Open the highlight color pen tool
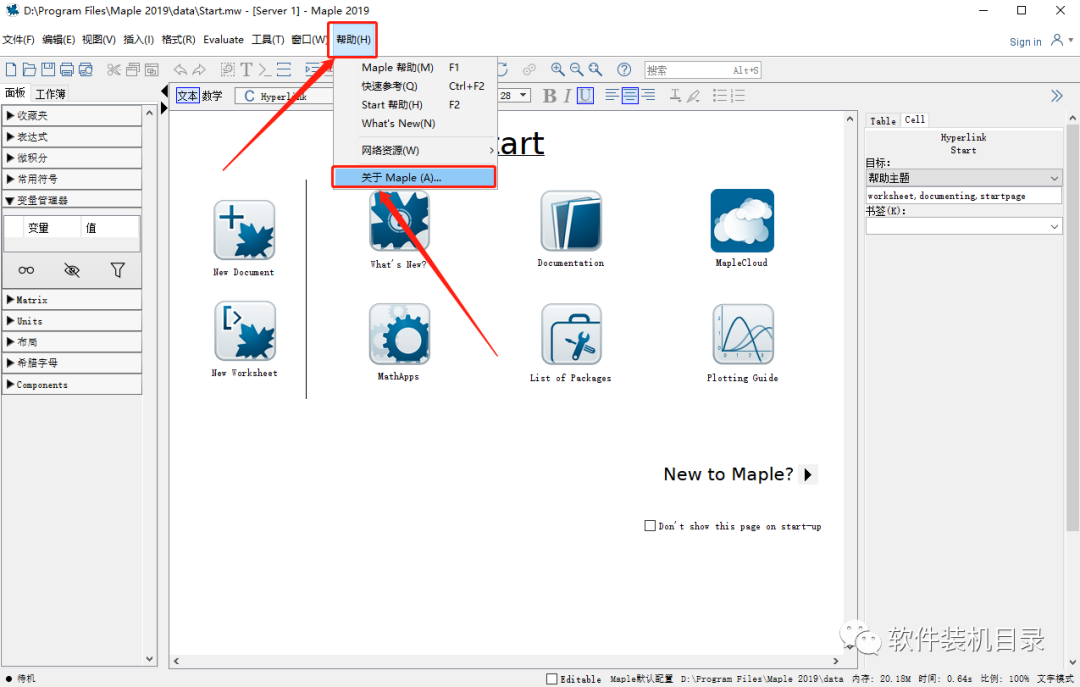Viewport: 1080px width, 687px height. point(694,96)
